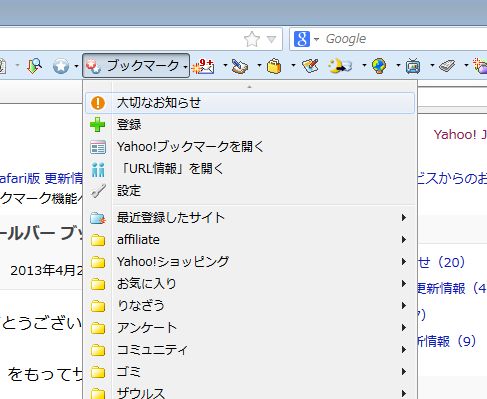Viewport: 487px width, 399px height.
Task: Click the shopping bag toolbar icon
Action: click(x=274, y=66)
